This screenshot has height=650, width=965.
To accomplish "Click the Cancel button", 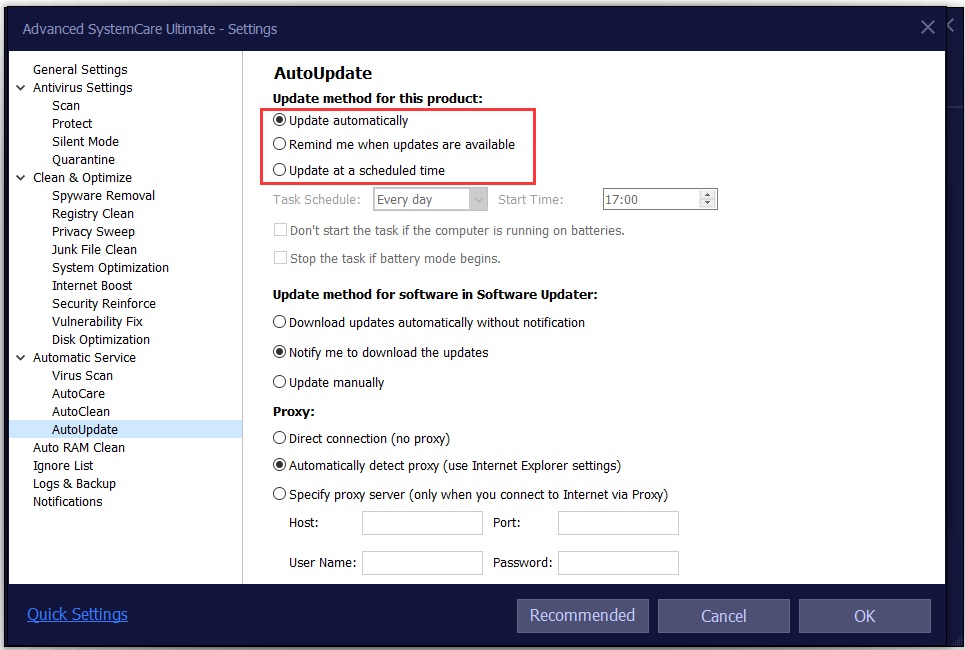I will pyautogui.click(x=723, y=616).
